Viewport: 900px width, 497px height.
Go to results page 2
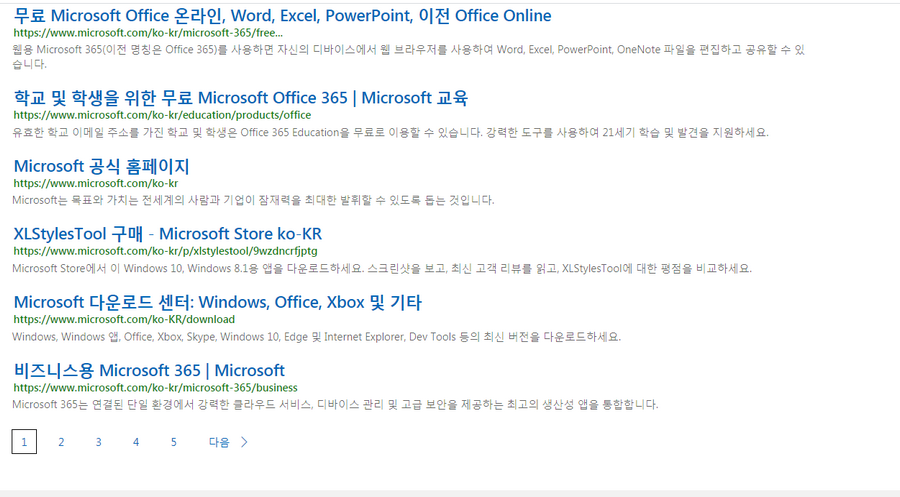tap(61, 442)
